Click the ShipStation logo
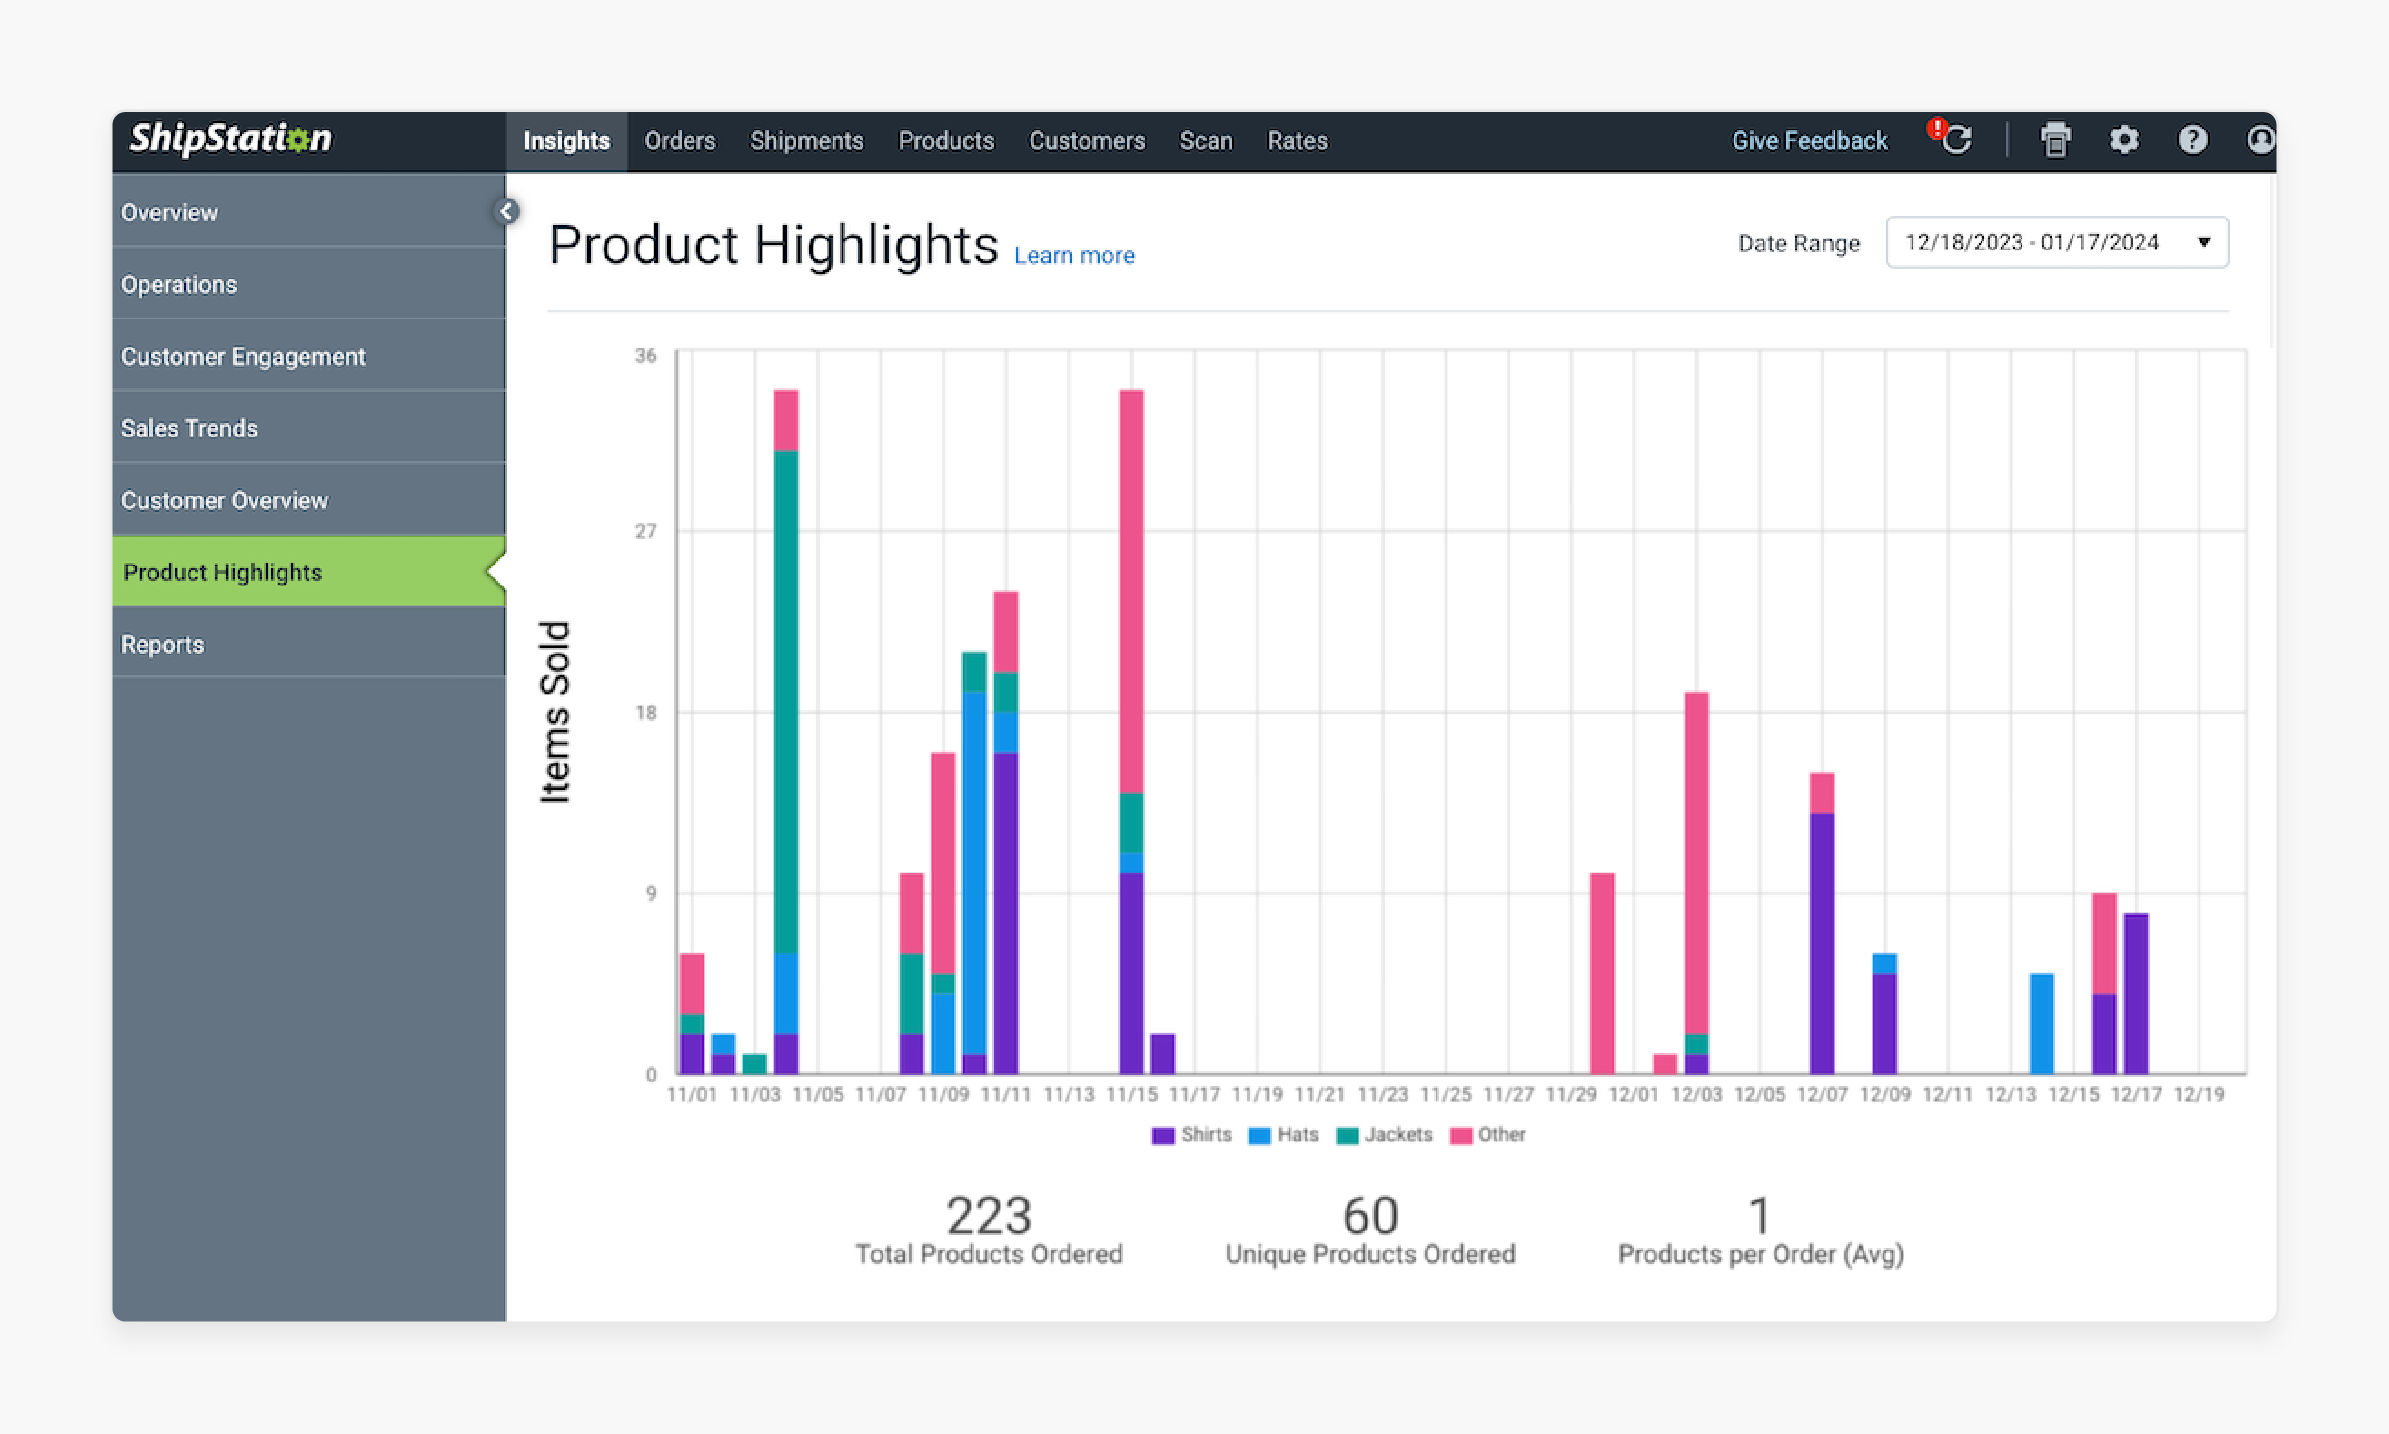2389x1434 pixels. click(231, 138)
